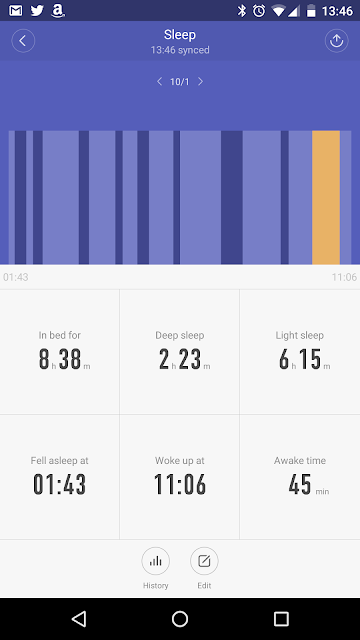Tap the Fell asleep at 01:43 tile
The height and width of the screenshot is (640, 360).
[x=60, y=477]
